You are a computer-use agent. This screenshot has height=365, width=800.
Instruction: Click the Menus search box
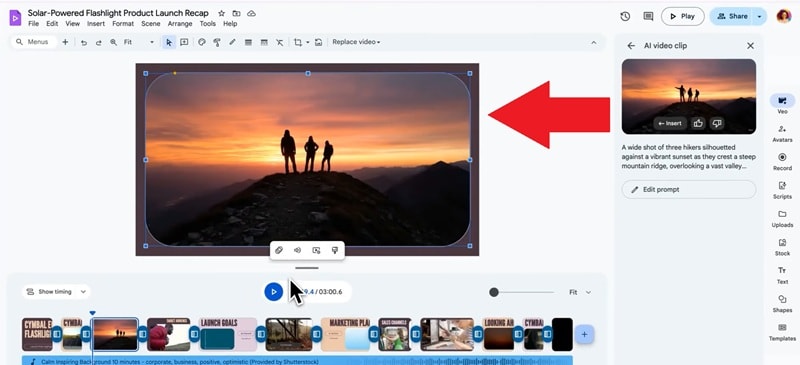coord(34,42)
